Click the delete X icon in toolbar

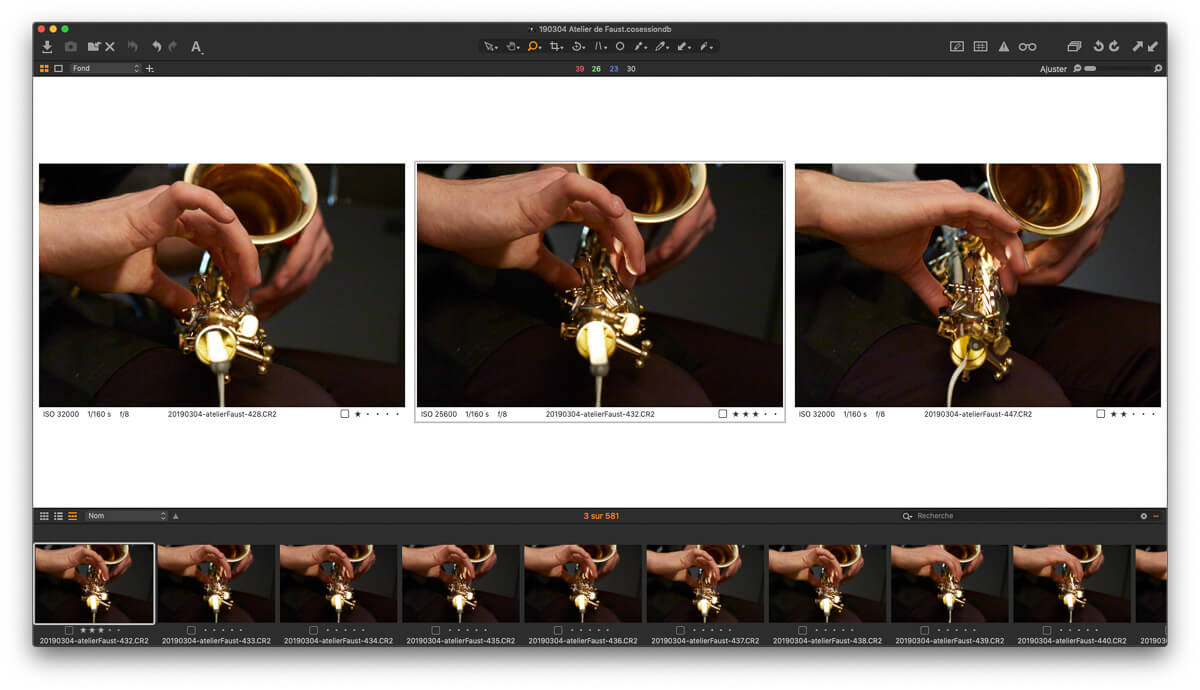click(110, 46)
